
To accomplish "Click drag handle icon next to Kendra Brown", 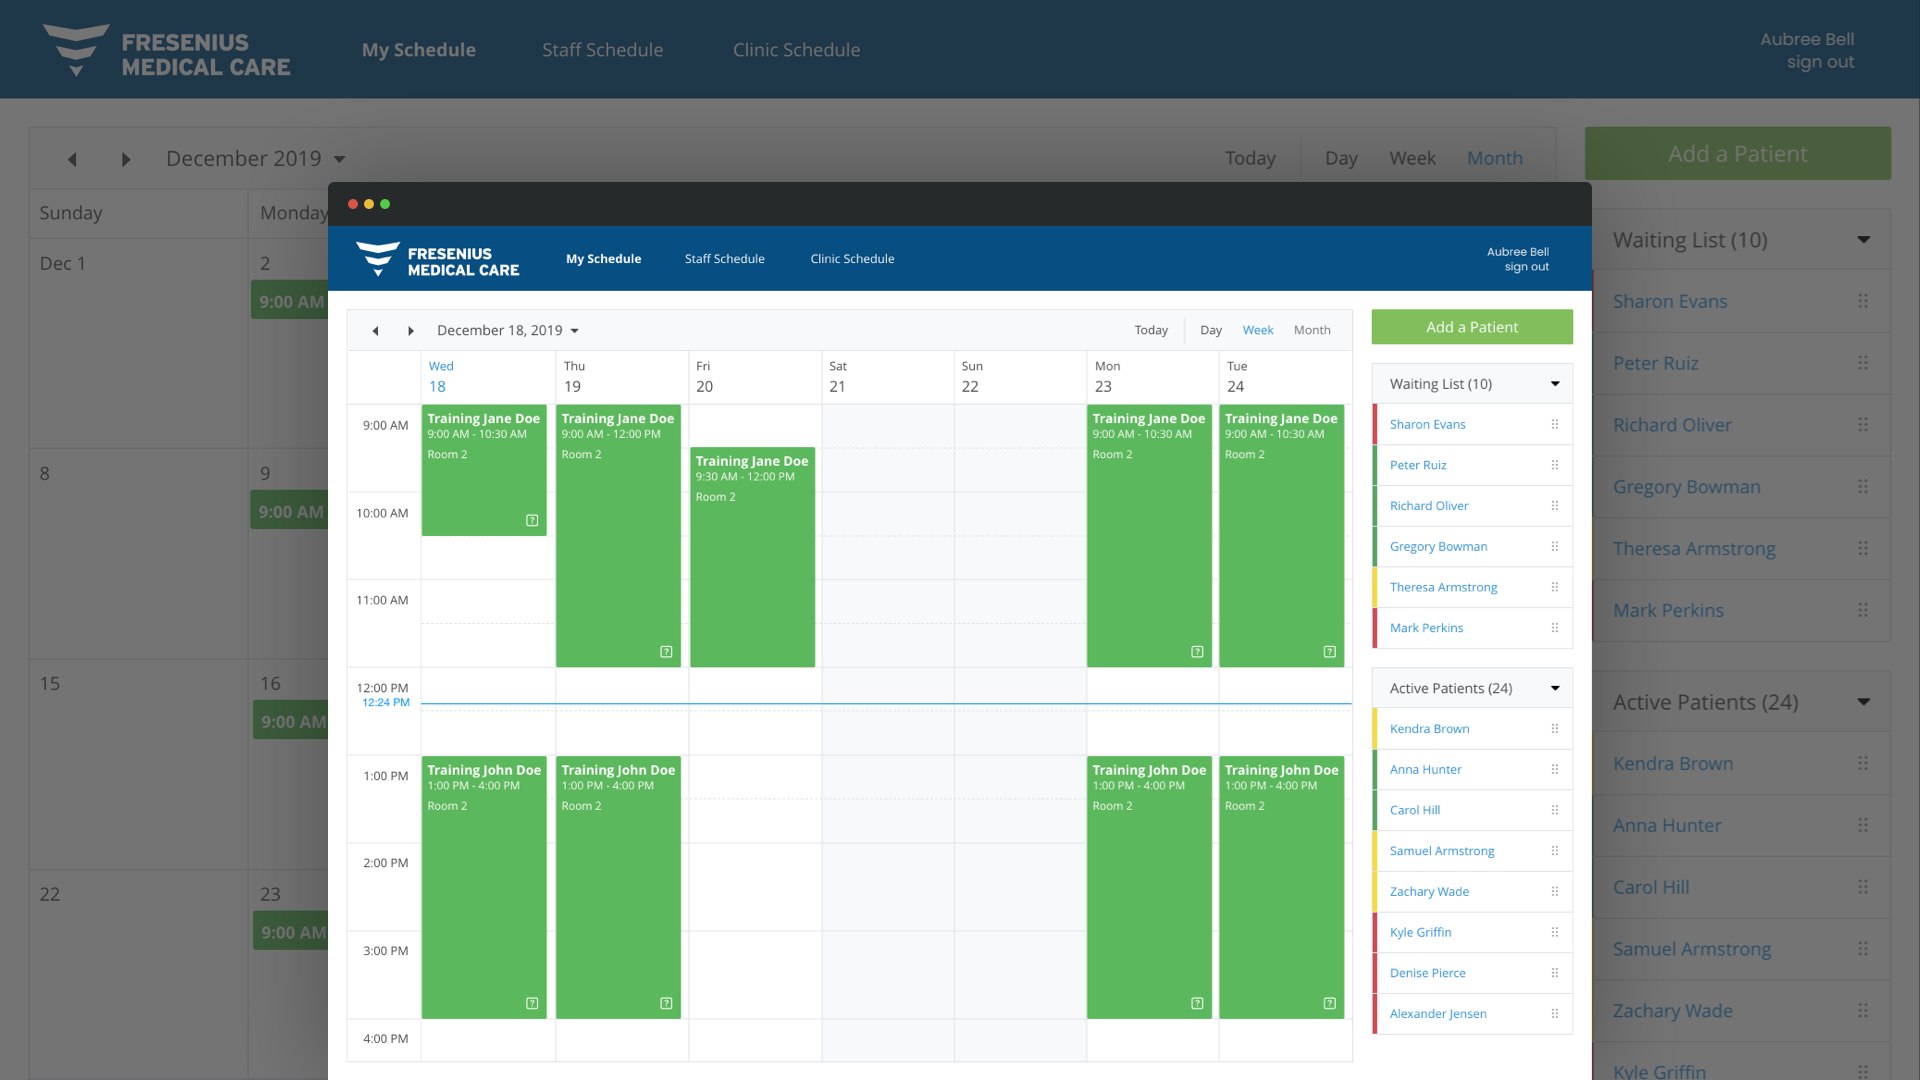I will click(x=1555, y=729).
